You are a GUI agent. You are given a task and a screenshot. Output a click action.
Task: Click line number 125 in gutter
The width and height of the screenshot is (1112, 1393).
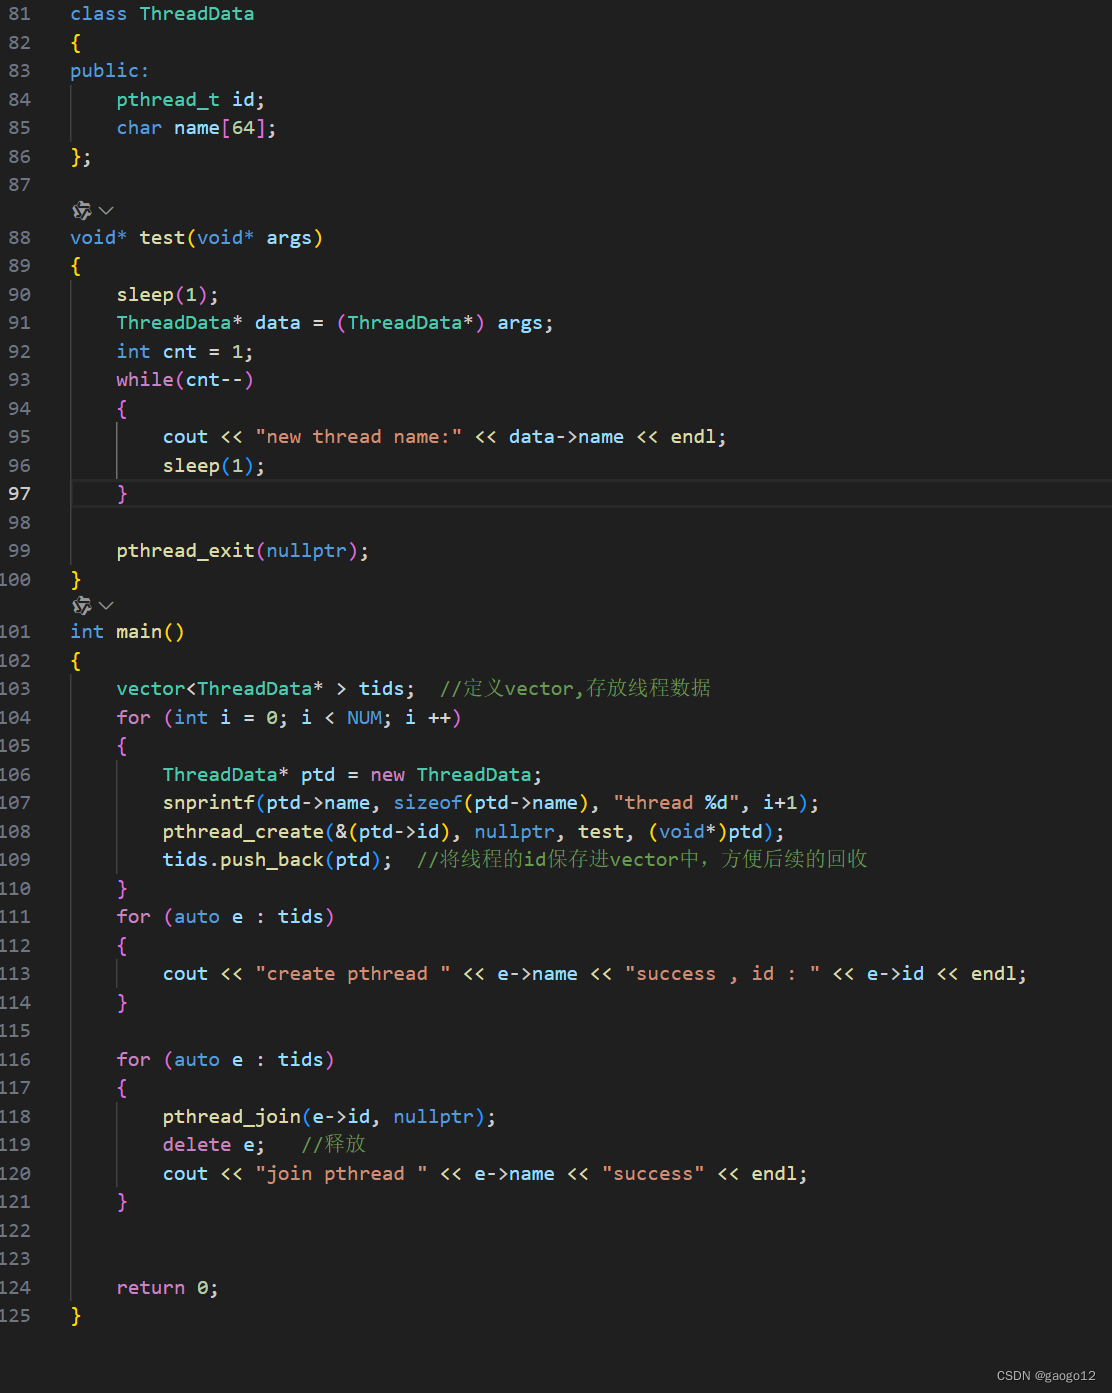15,1316
